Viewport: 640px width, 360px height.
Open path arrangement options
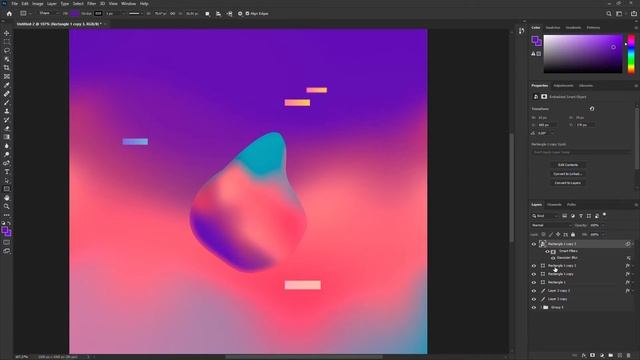click(x=229, y=13)
